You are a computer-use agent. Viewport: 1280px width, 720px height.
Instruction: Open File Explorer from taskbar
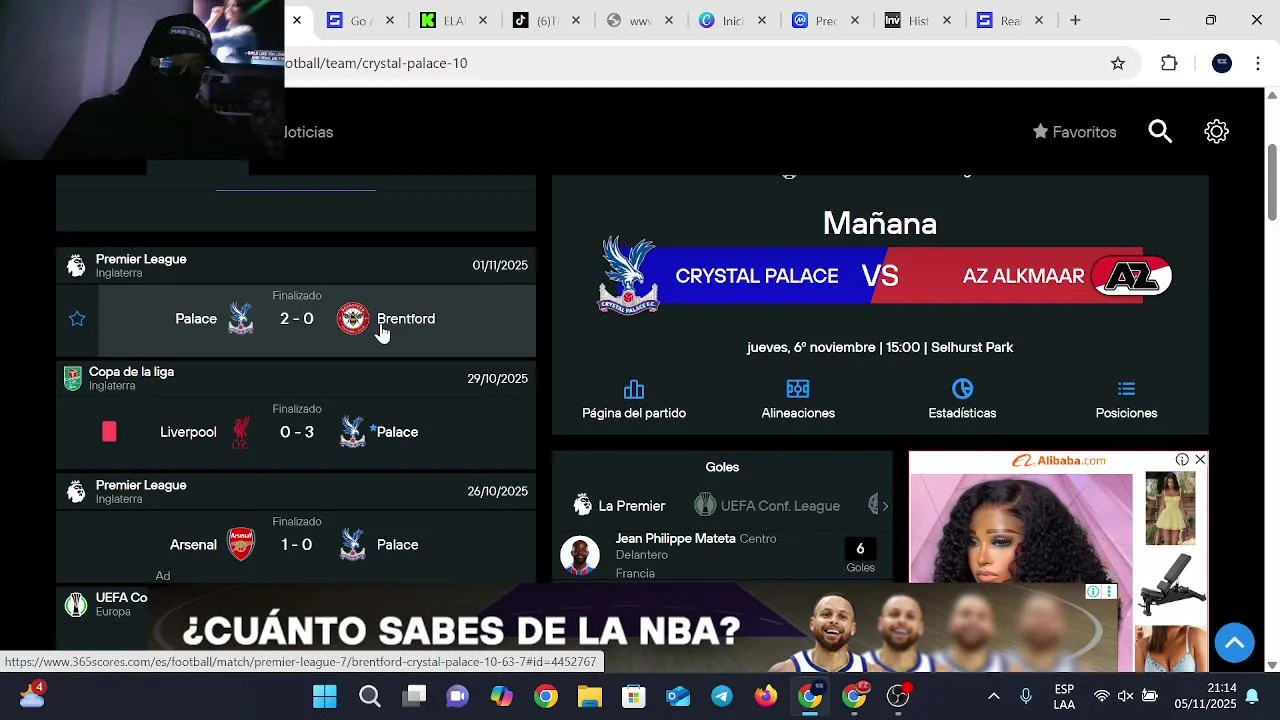pos(590,696)
